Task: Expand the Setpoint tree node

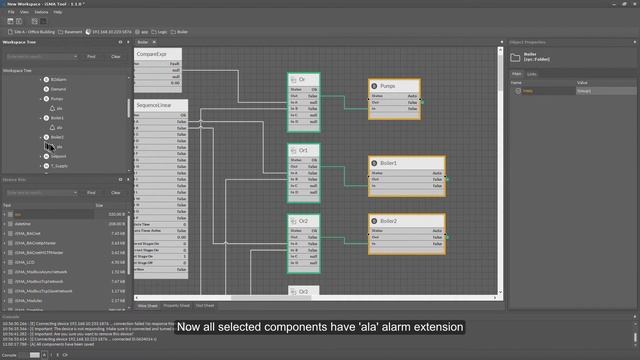Action: [x=41, y=156]
